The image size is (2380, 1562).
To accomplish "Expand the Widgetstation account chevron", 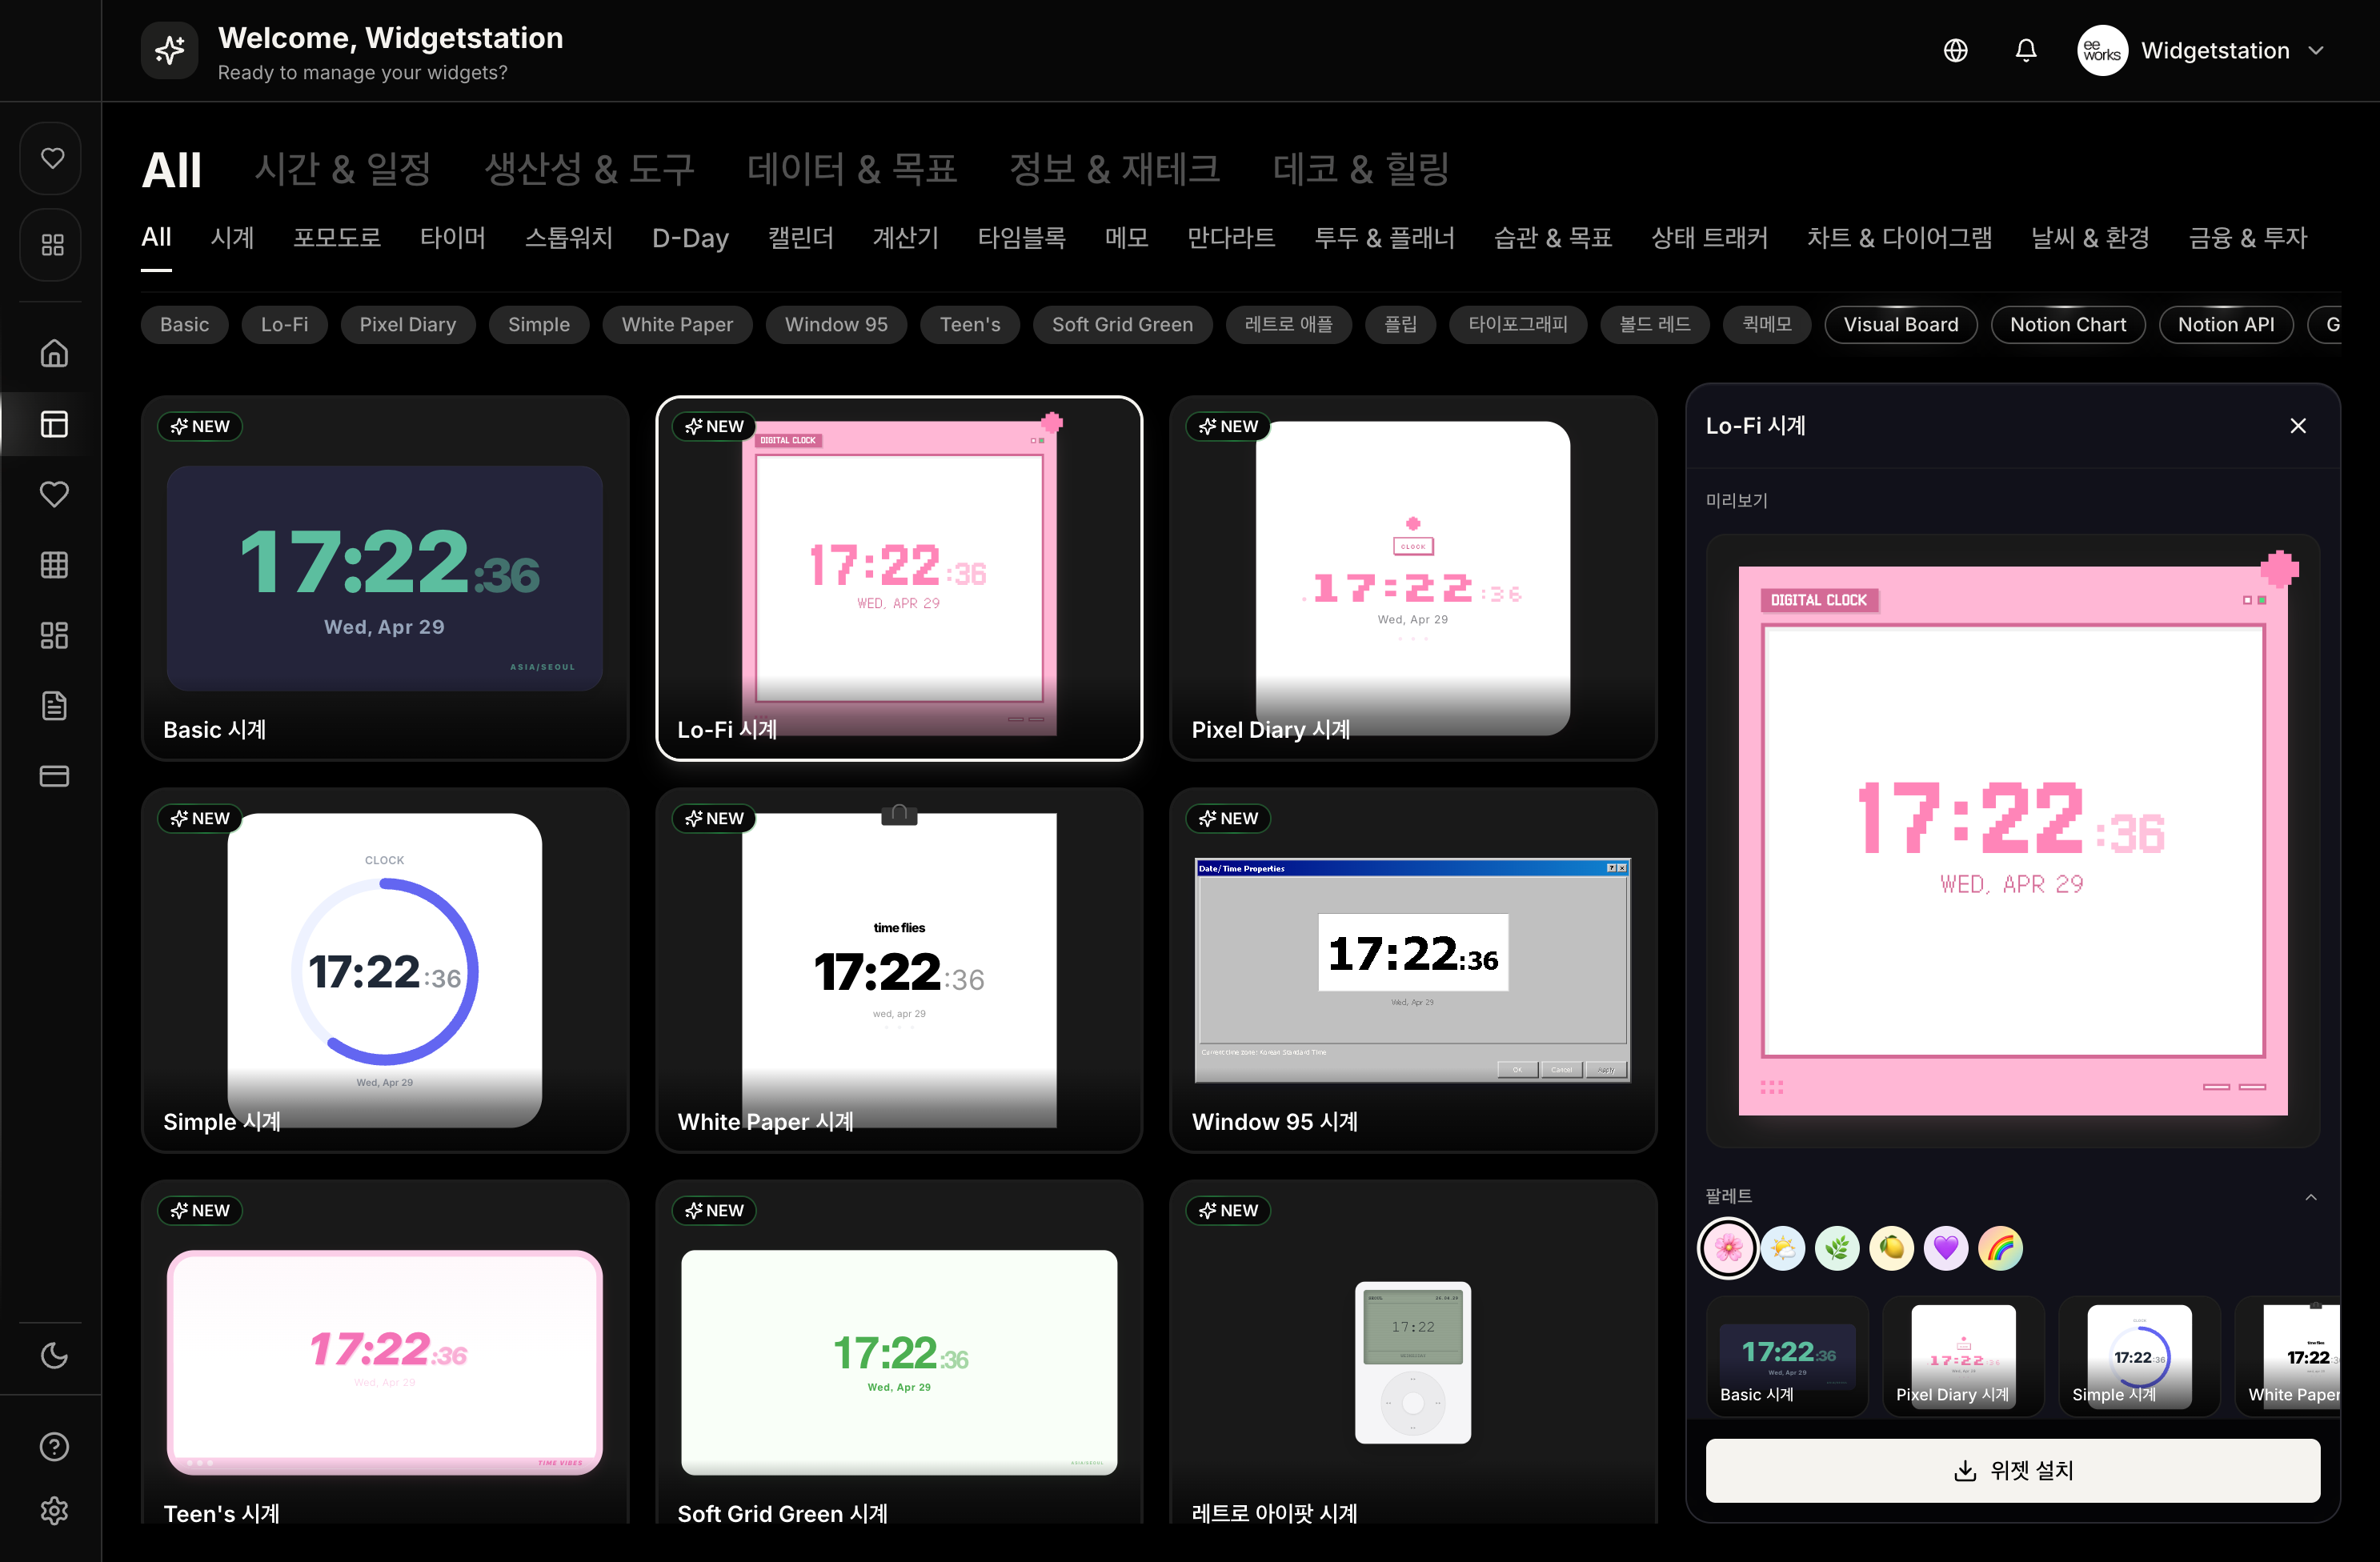I will (2316, 50).
